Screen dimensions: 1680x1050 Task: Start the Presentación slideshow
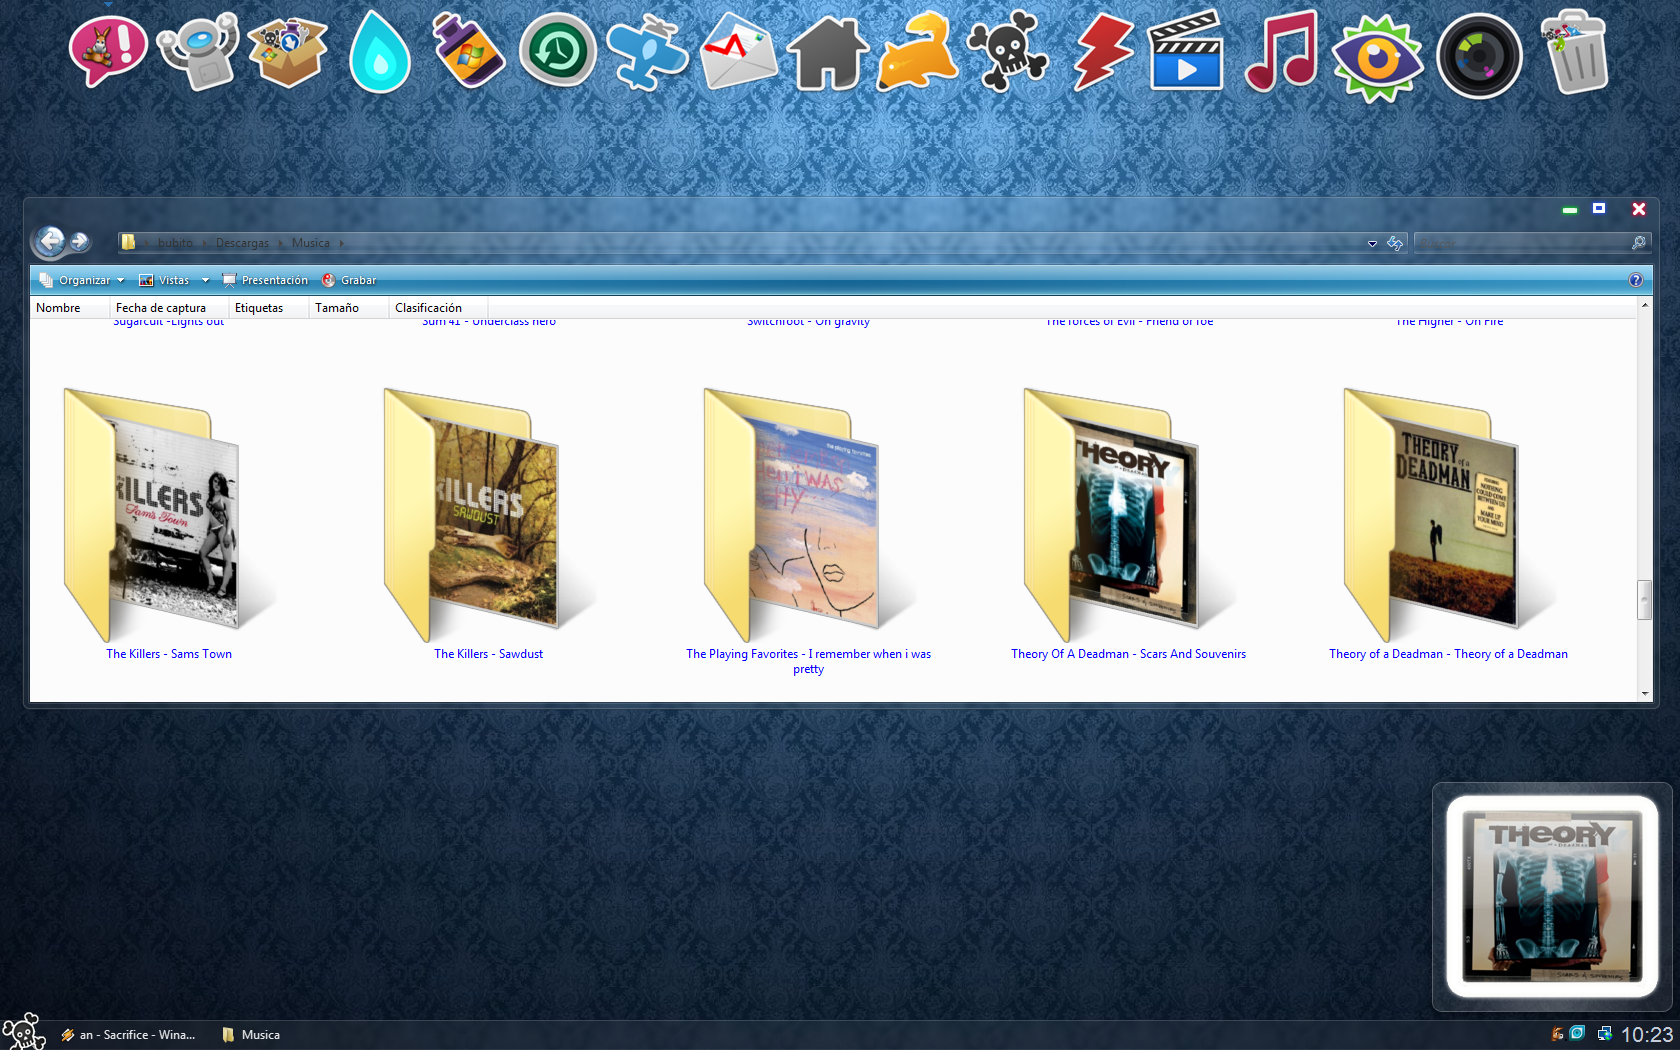(x=265, y=280)
